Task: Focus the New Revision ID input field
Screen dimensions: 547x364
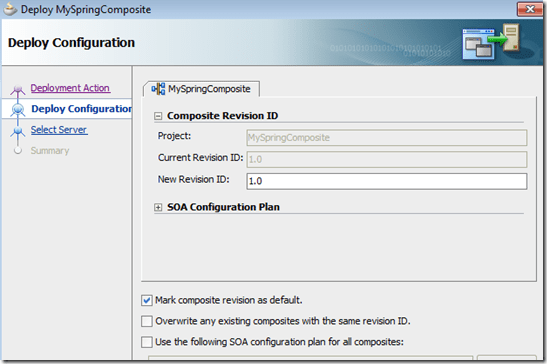Action: tap(387, 181)
